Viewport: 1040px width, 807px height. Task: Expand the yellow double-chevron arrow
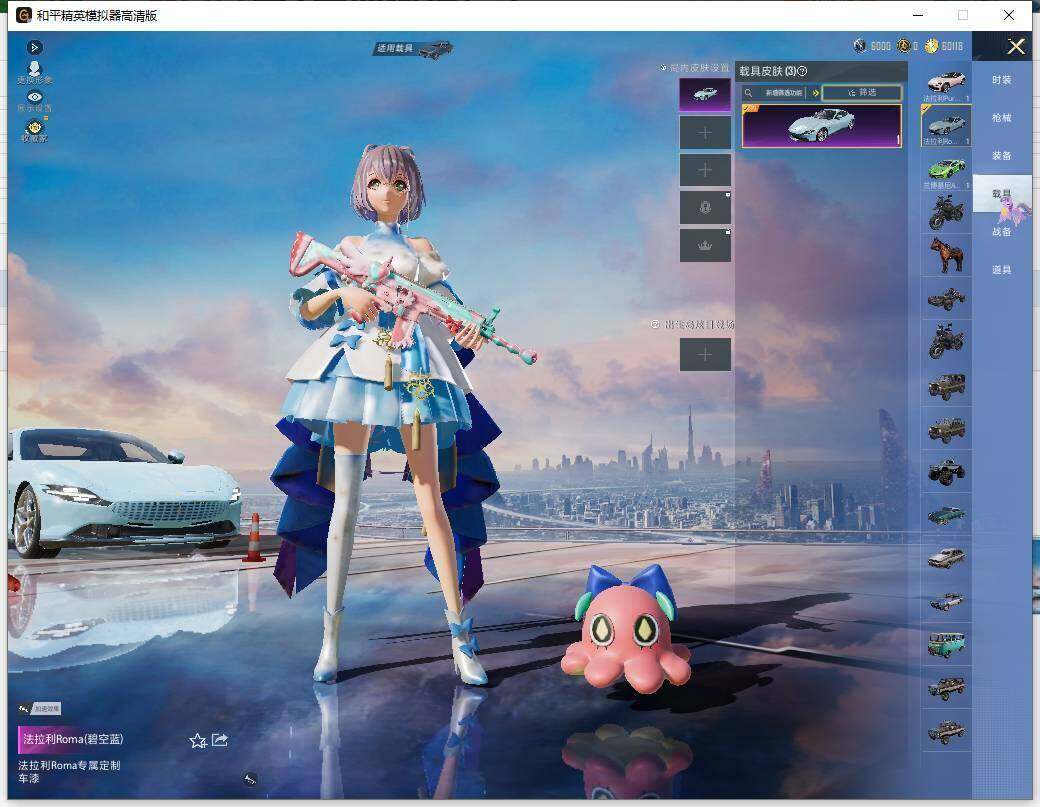coord(816,93)
